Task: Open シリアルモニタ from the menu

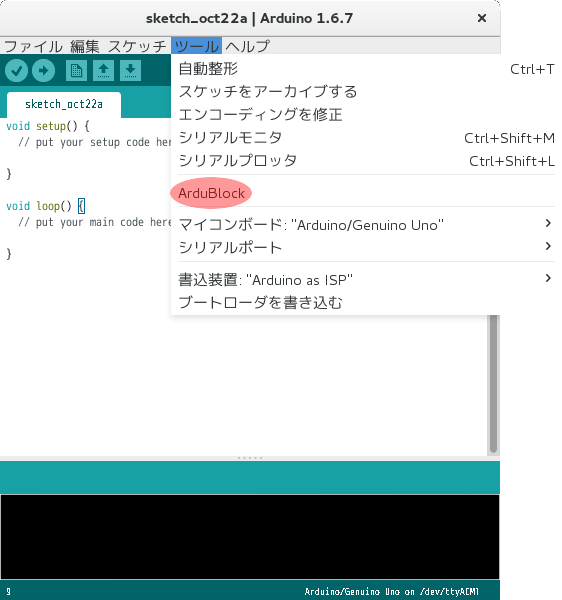Action: 366,138
